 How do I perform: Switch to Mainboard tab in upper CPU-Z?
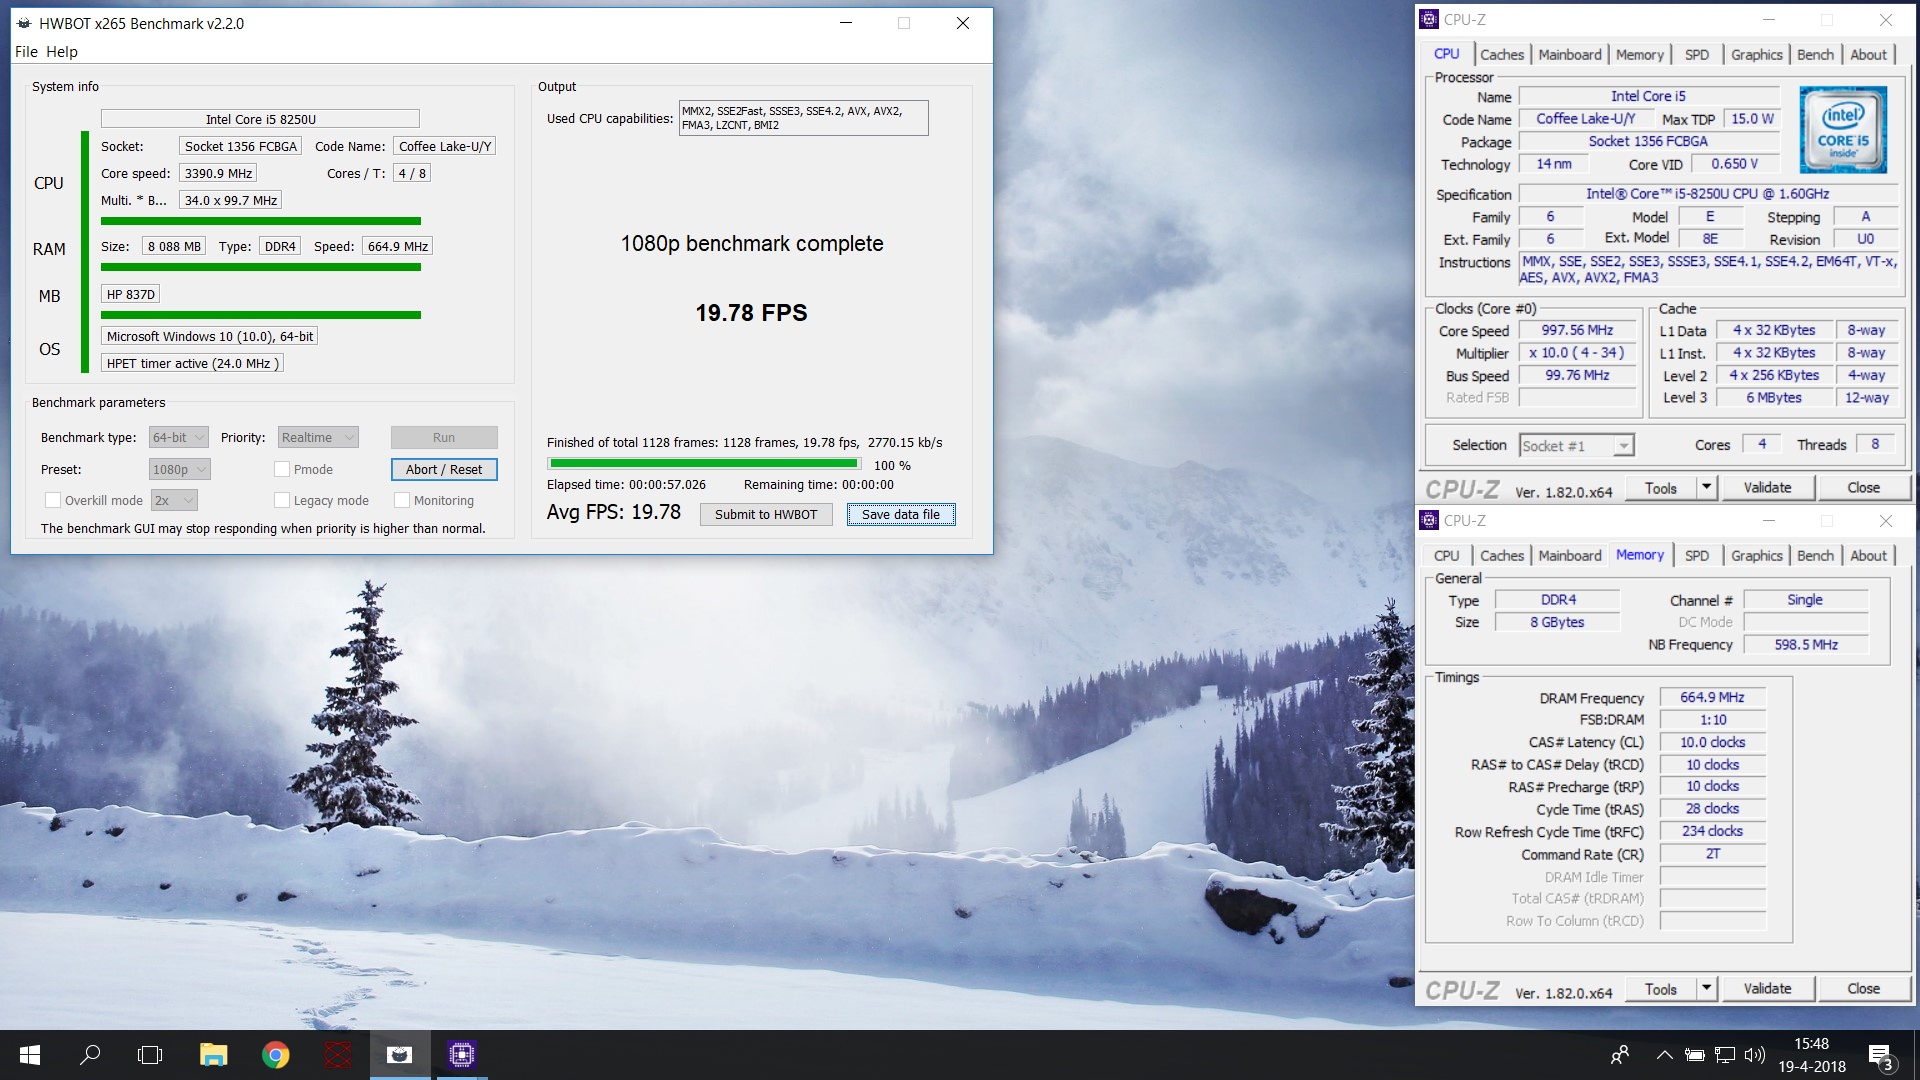click(1570, 55)
